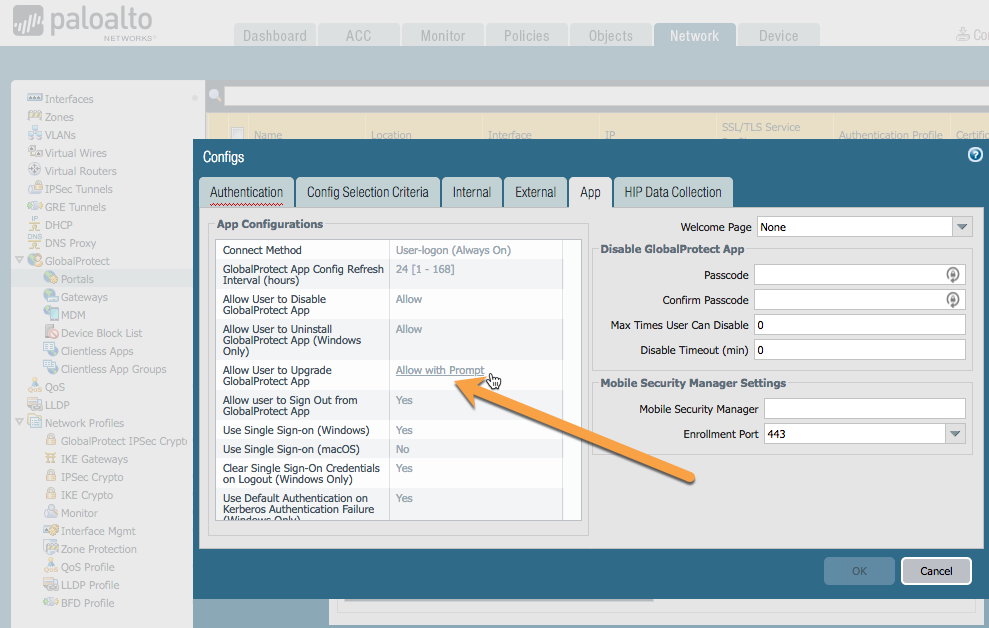Click the OK button
Screen dimensions: 989x628
click(x=859, y=571)
